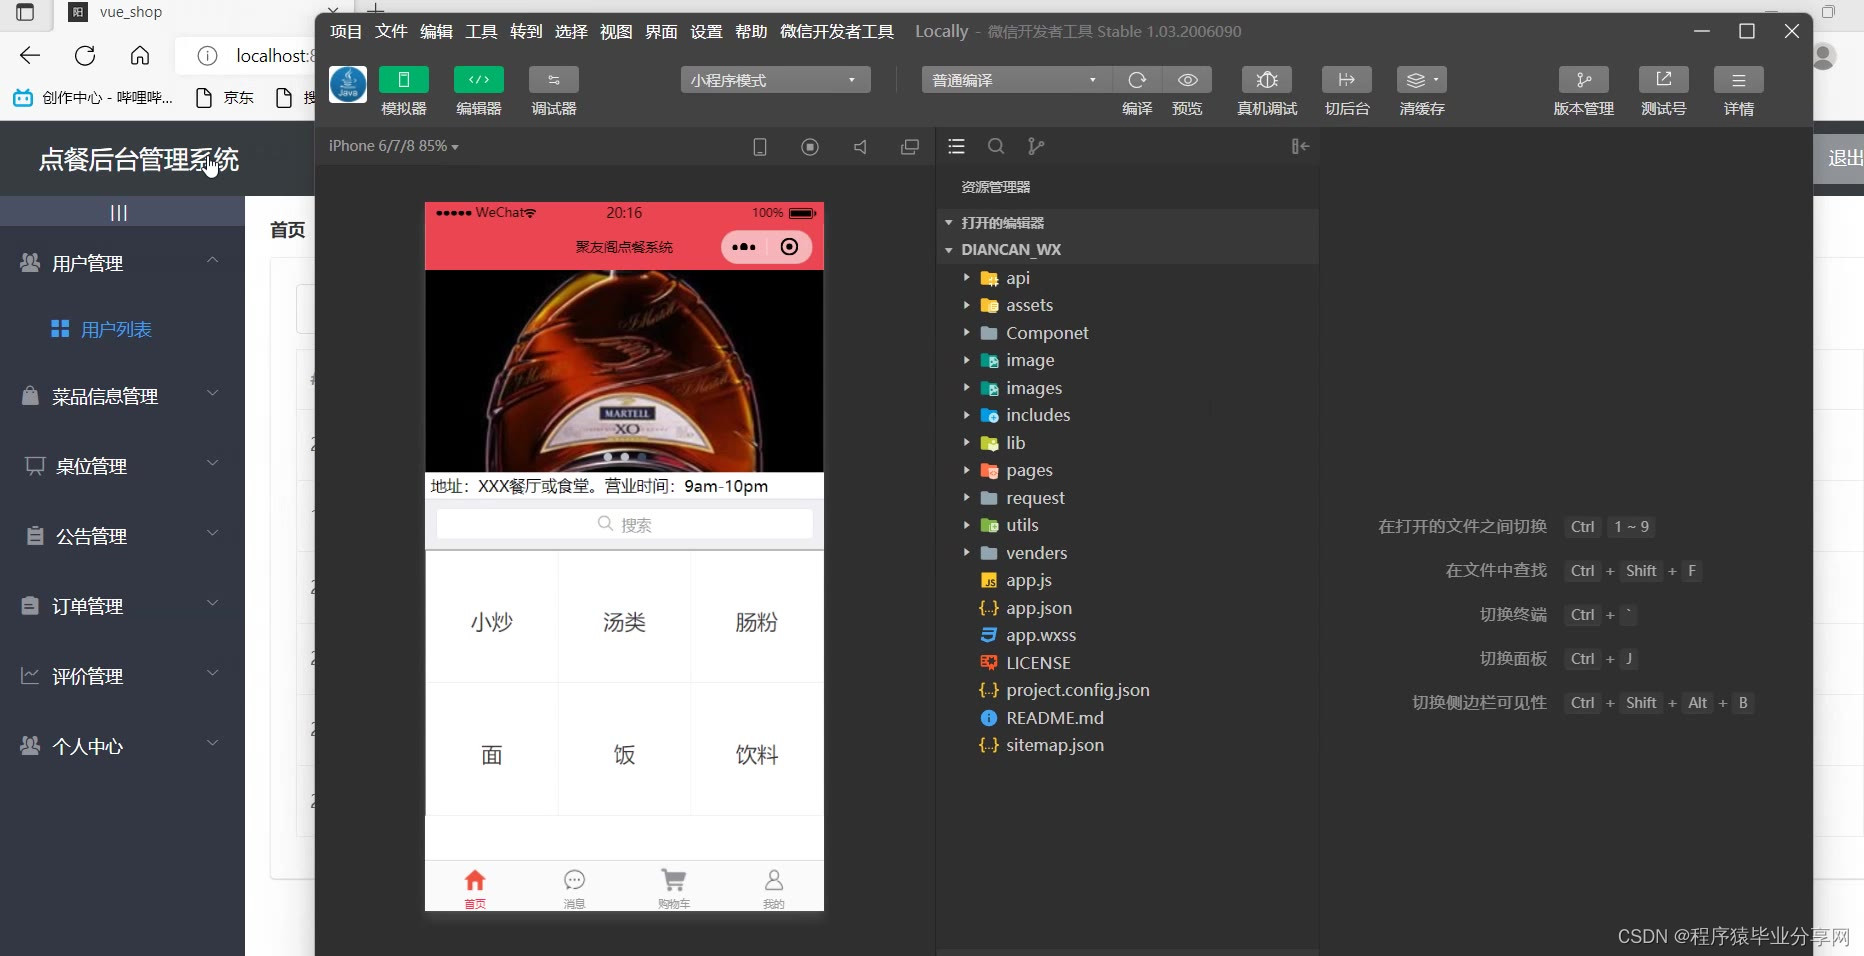Open the clear cache menu
Image resolution: width=1864 pixels, height=956 pixels.
coord(1422,80)
